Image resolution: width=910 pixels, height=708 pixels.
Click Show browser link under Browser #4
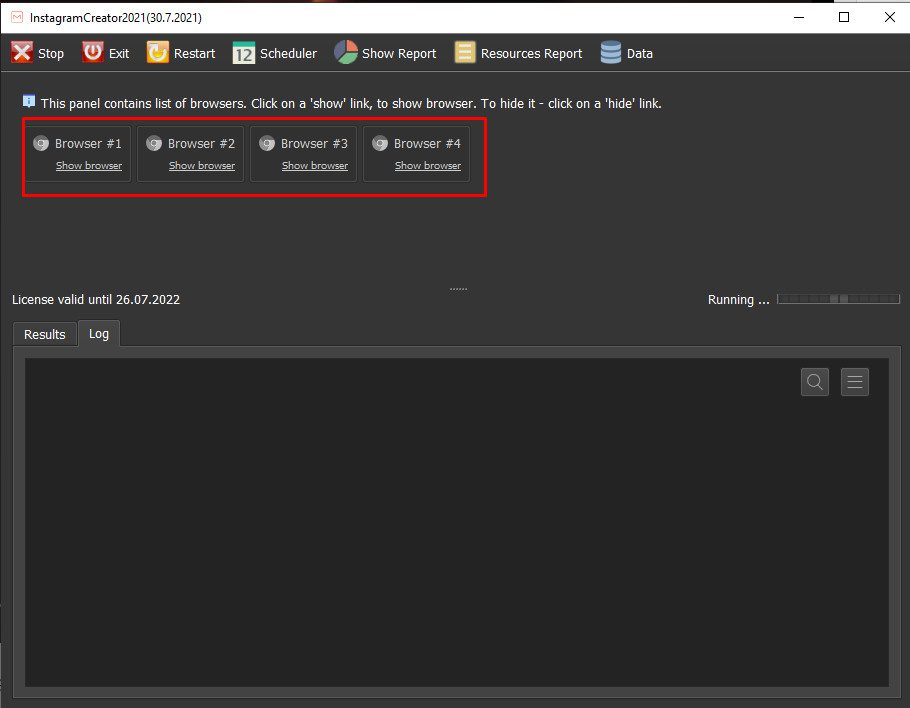[428, 166]
